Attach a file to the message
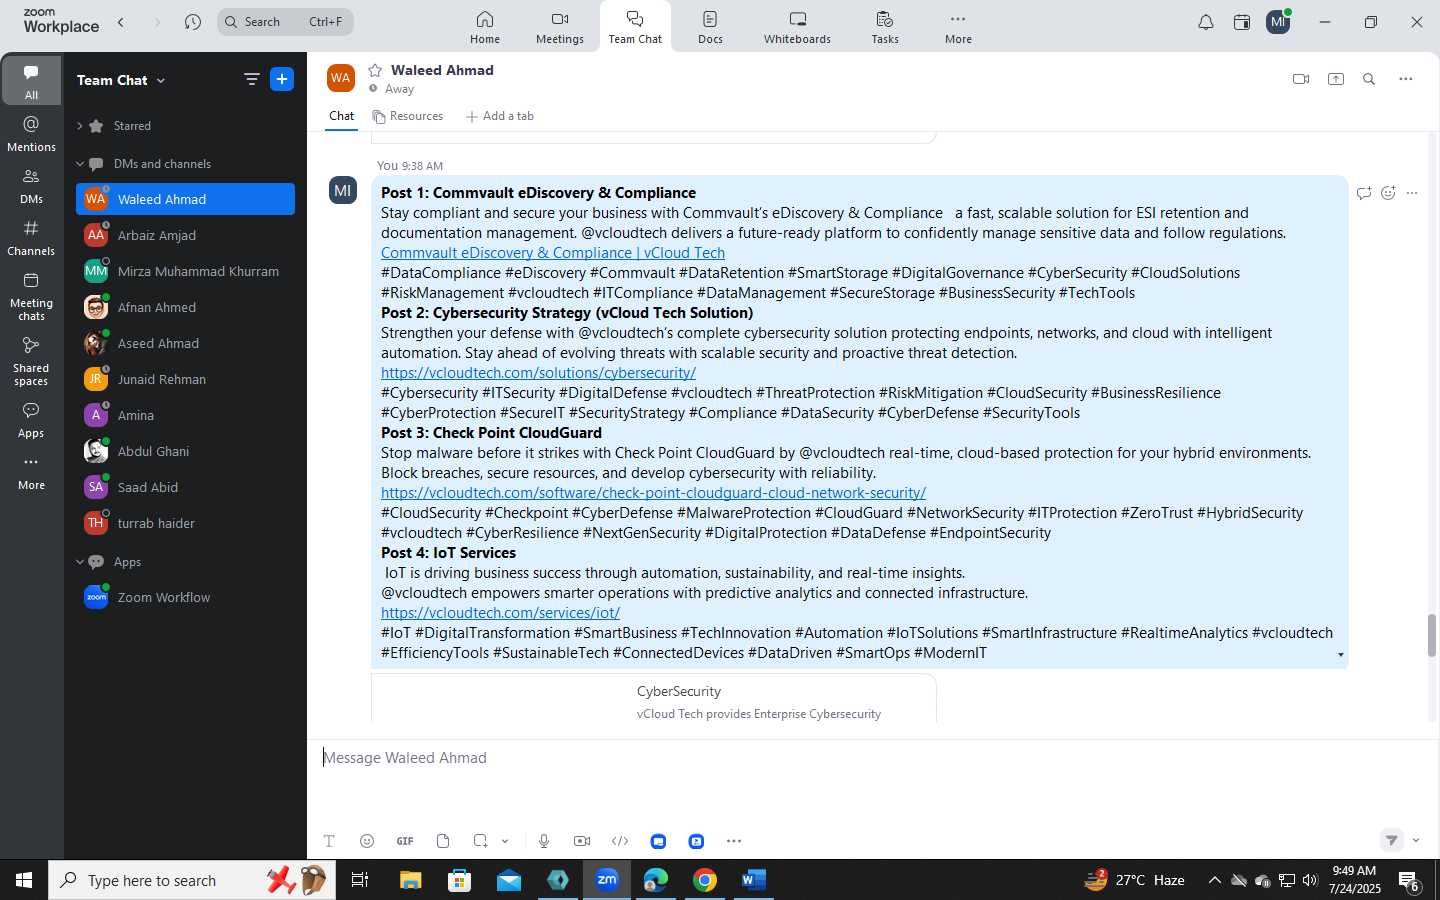 443,841
